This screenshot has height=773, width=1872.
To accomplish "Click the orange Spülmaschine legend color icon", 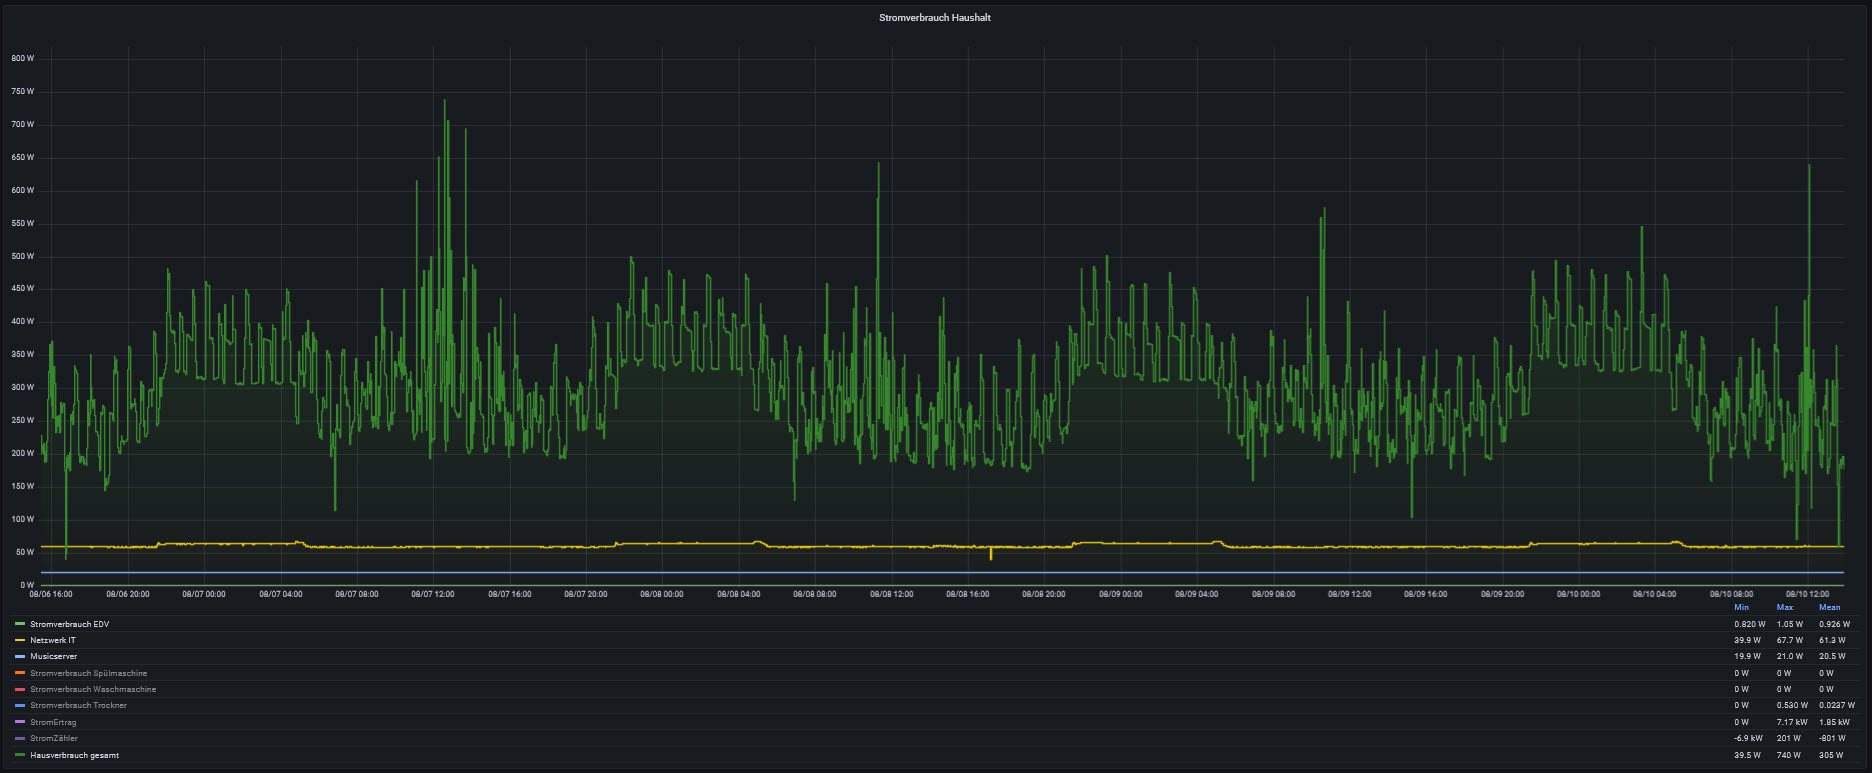I will coord(20,673).
